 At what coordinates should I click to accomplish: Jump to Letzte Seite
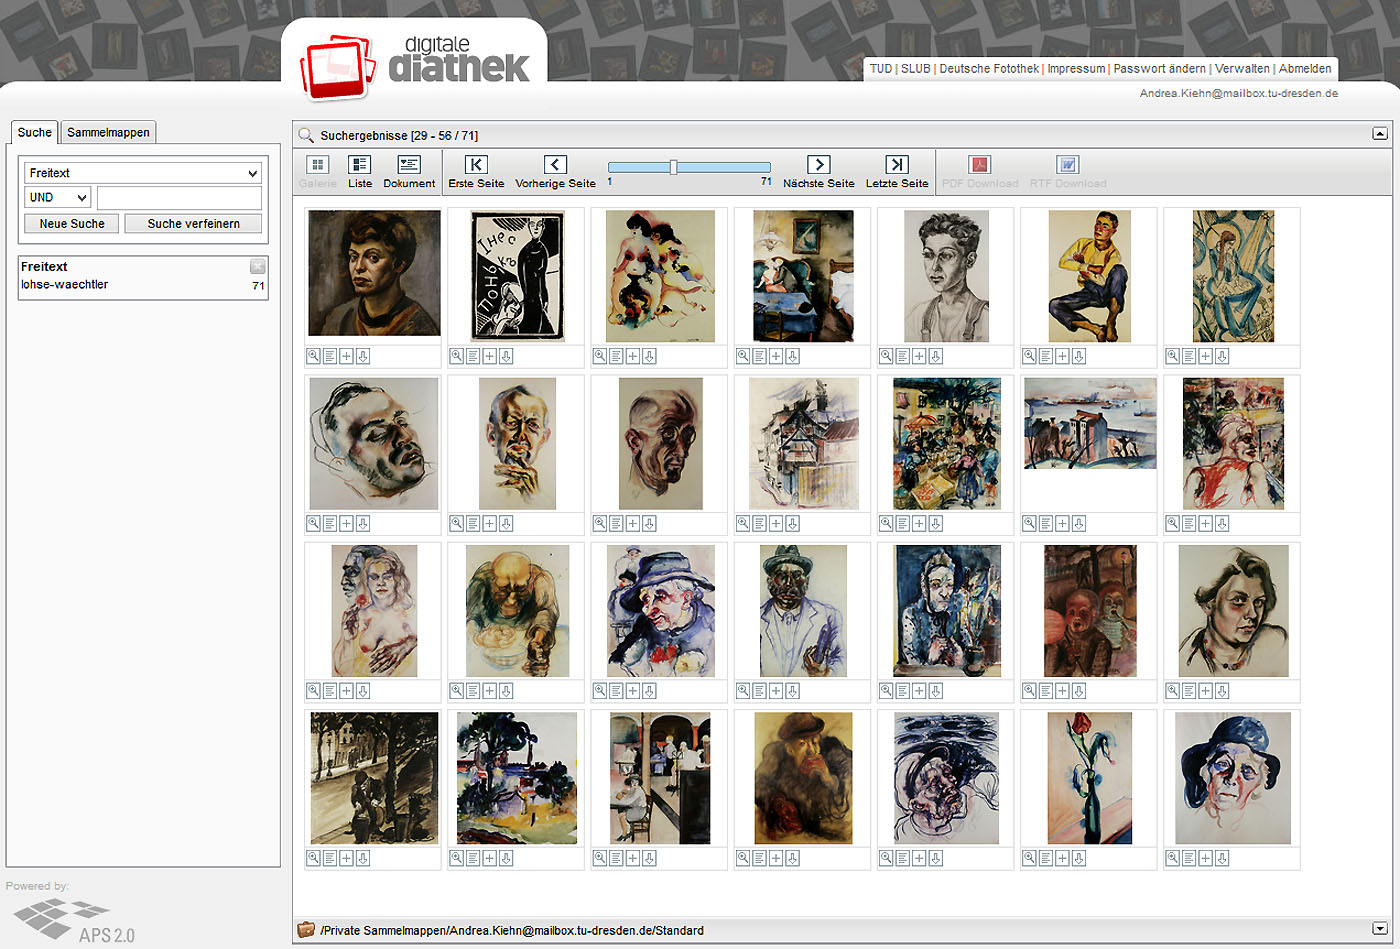[x=897, y=171]
